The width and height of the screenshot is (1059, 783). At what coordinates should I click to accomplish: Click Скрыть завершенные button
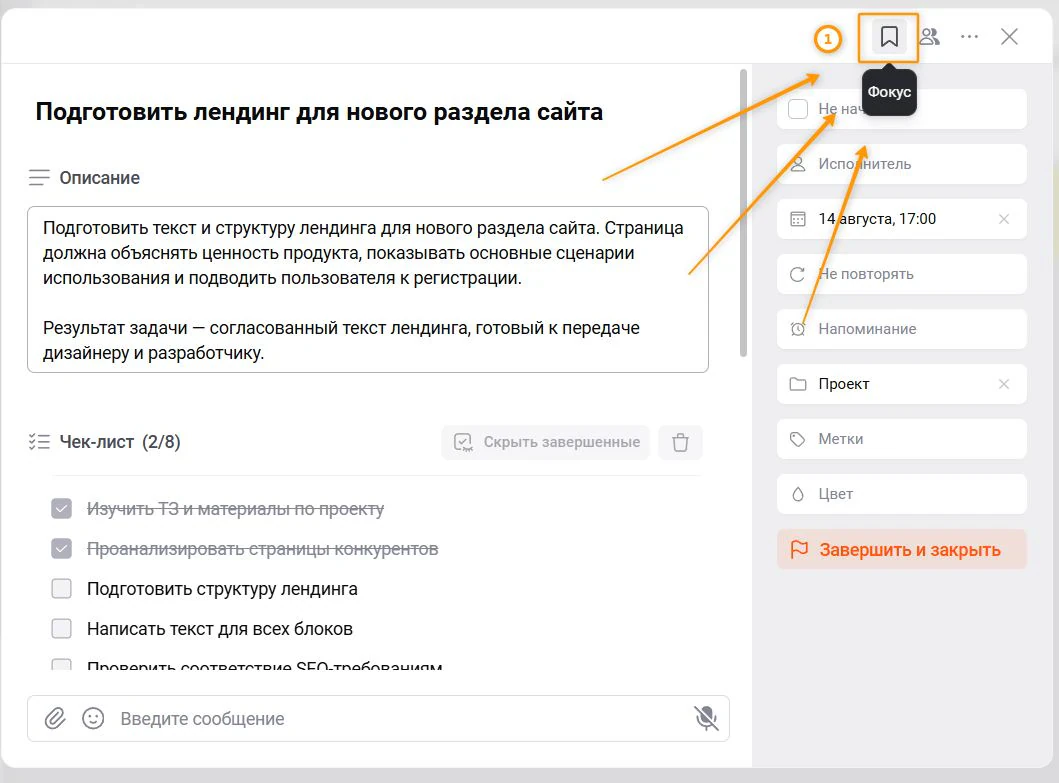point(546,443)
